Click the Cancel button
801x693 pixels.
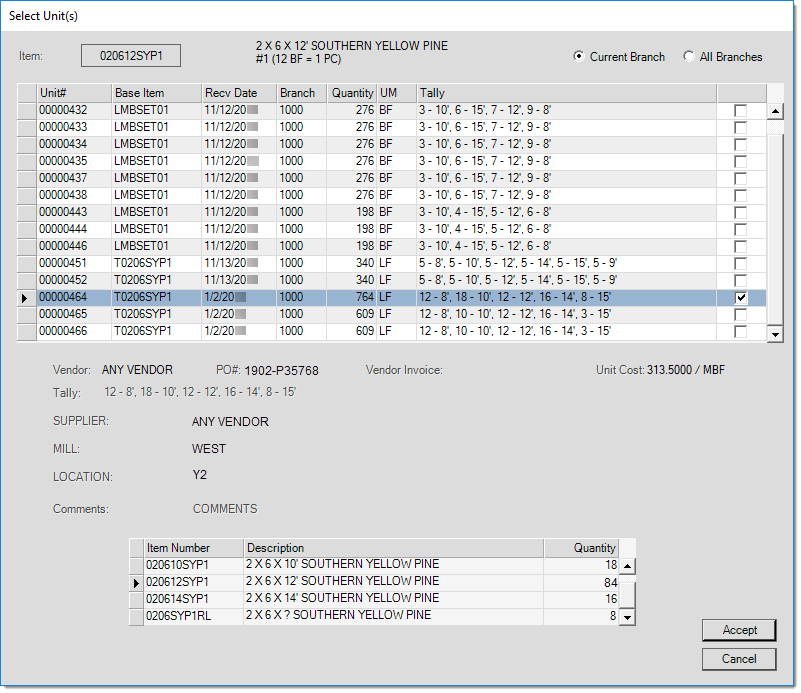click(739, 659)
